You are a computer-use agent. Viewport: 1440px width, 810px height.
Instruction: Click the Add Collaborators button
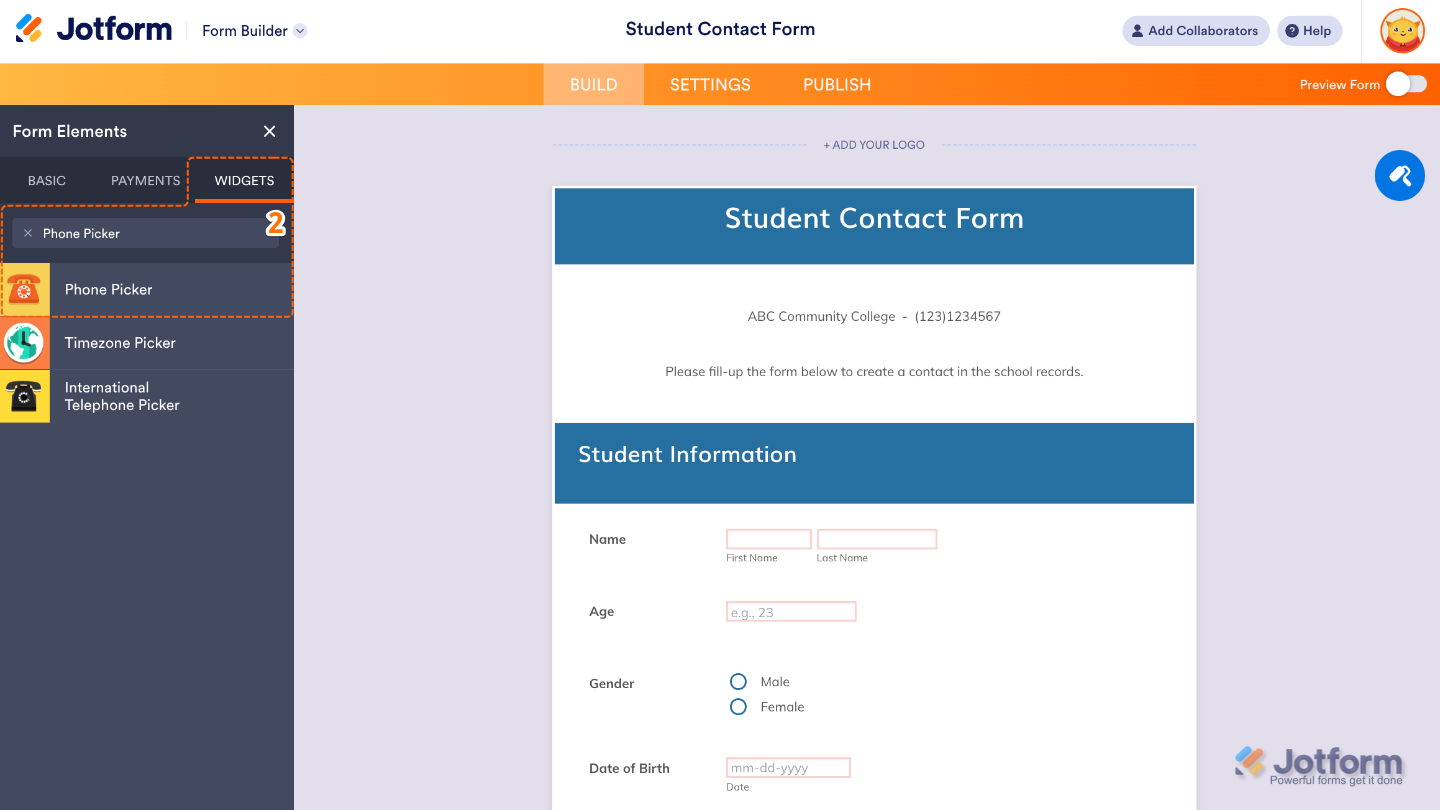pyautogui.click(x=1195, y=31)
